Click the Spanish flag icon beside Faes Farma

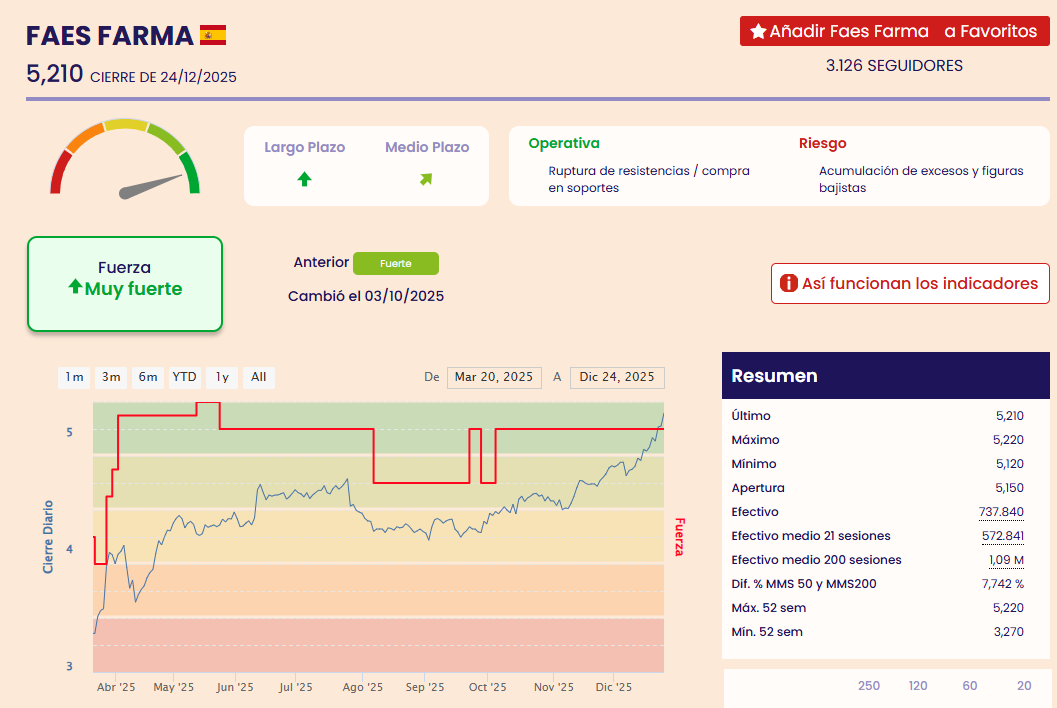(213, 36)
